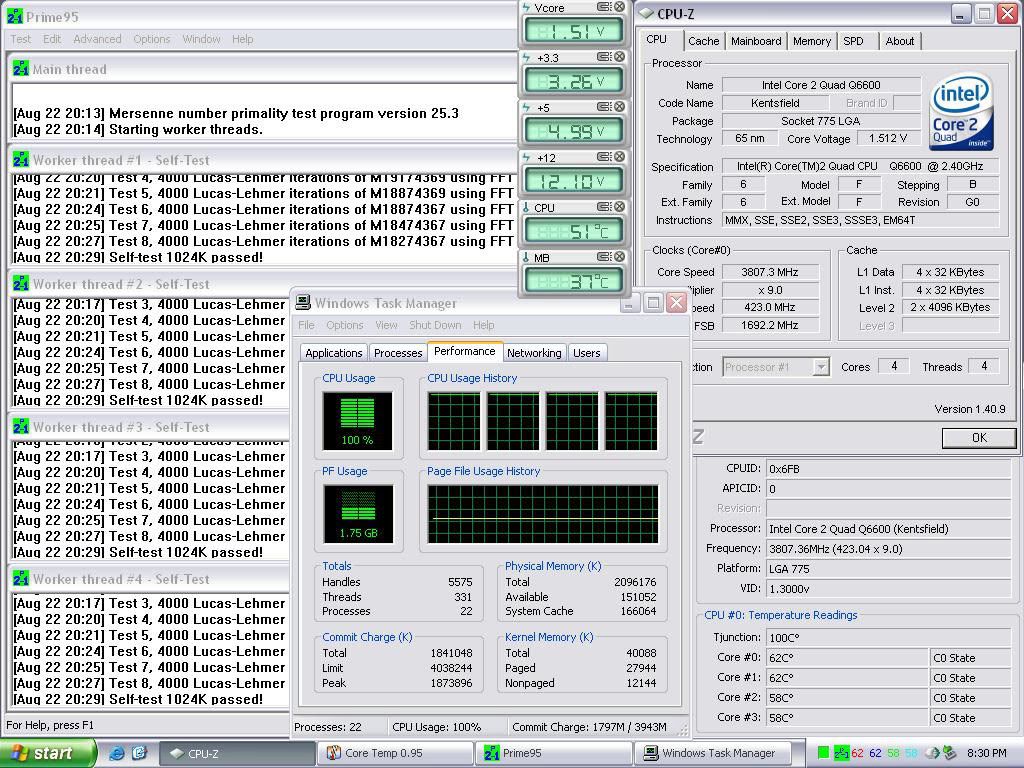Viewport: 1024px width, 768px height.
Task: Switch to the Networking tab in Task Manager
Action: click(x=534, y=353)
